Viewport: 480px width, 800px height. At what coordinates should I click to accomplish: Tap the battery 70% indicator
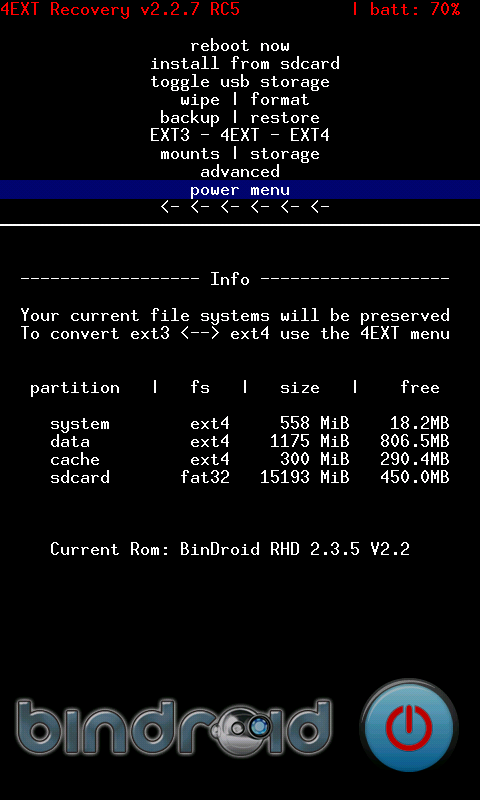(406, 9)
